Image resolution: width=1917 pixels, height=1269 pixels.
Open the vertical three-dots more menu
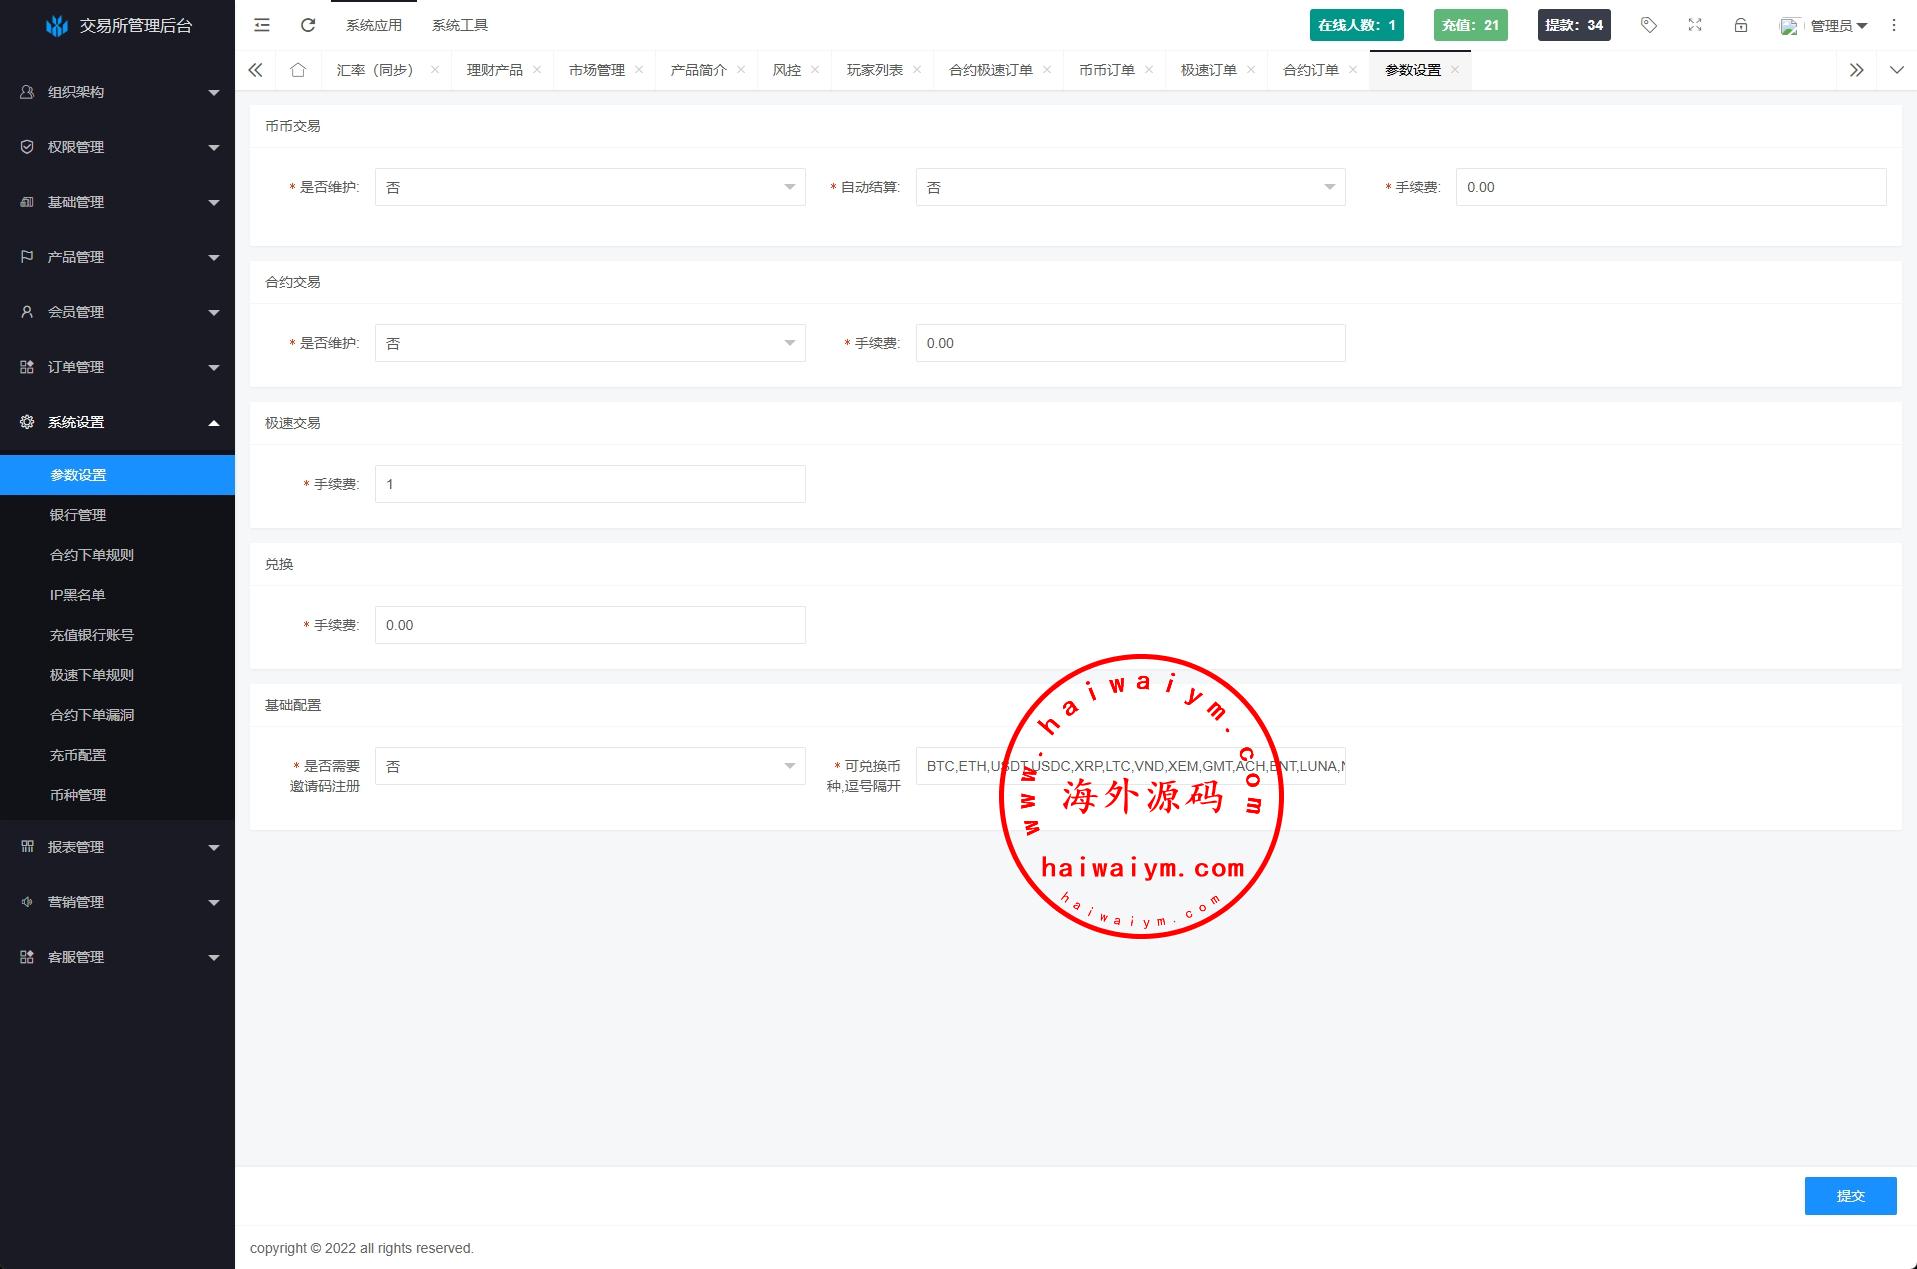click(1894, 25)
